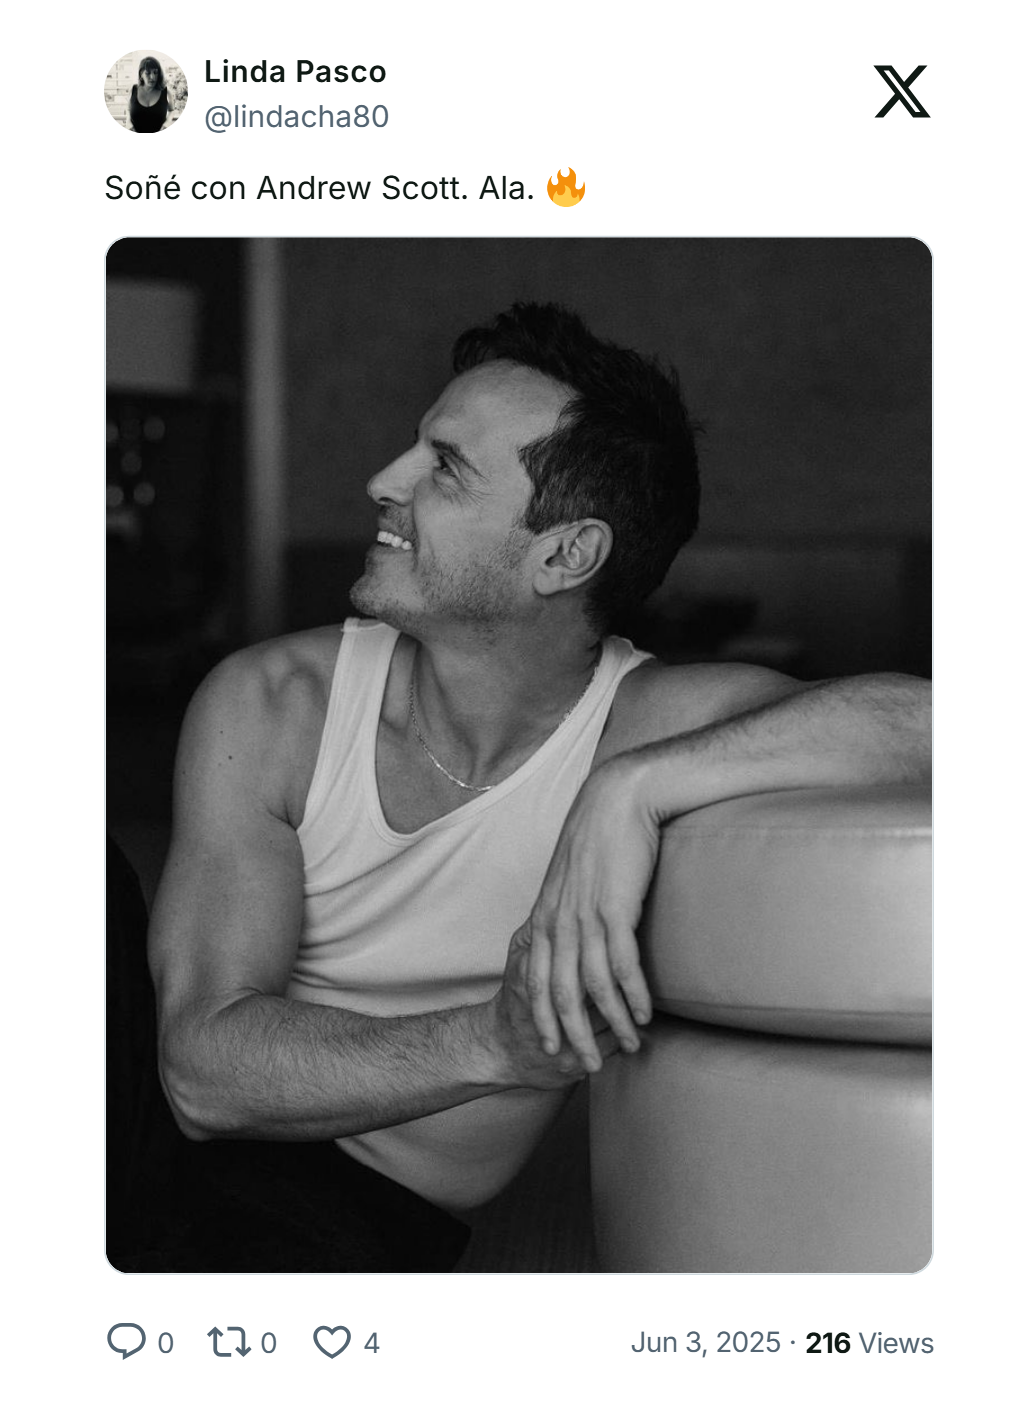
Task: Open the Jun 3, 2025 timestamp link
Action: [x=705, y=1342]
